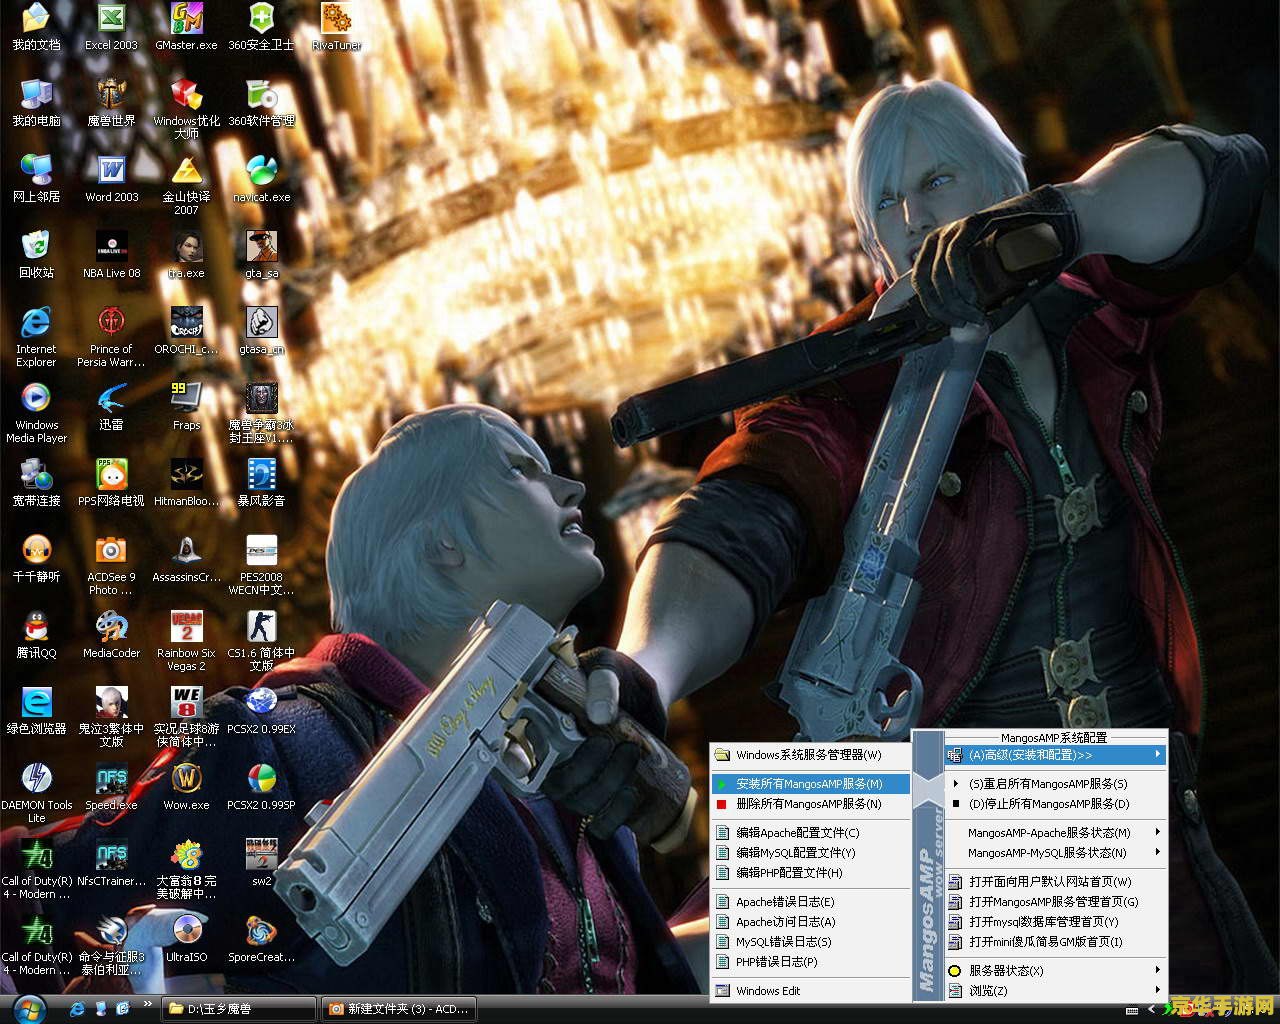Expand (A)高级(安装和配置) submenu arrow

[x=1158, y=755]
